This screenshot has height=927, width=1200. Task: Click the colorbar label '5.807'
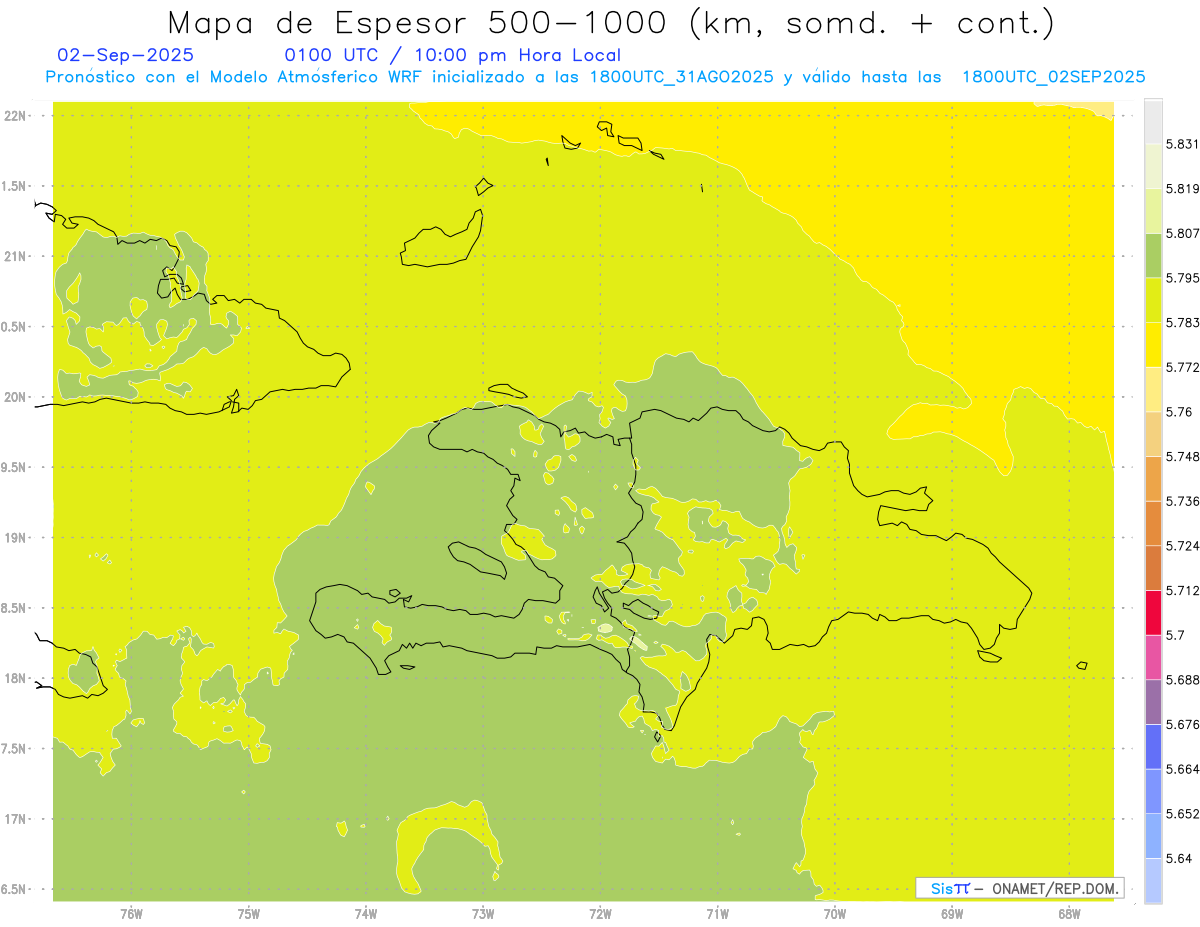(x=1183, y=233)
